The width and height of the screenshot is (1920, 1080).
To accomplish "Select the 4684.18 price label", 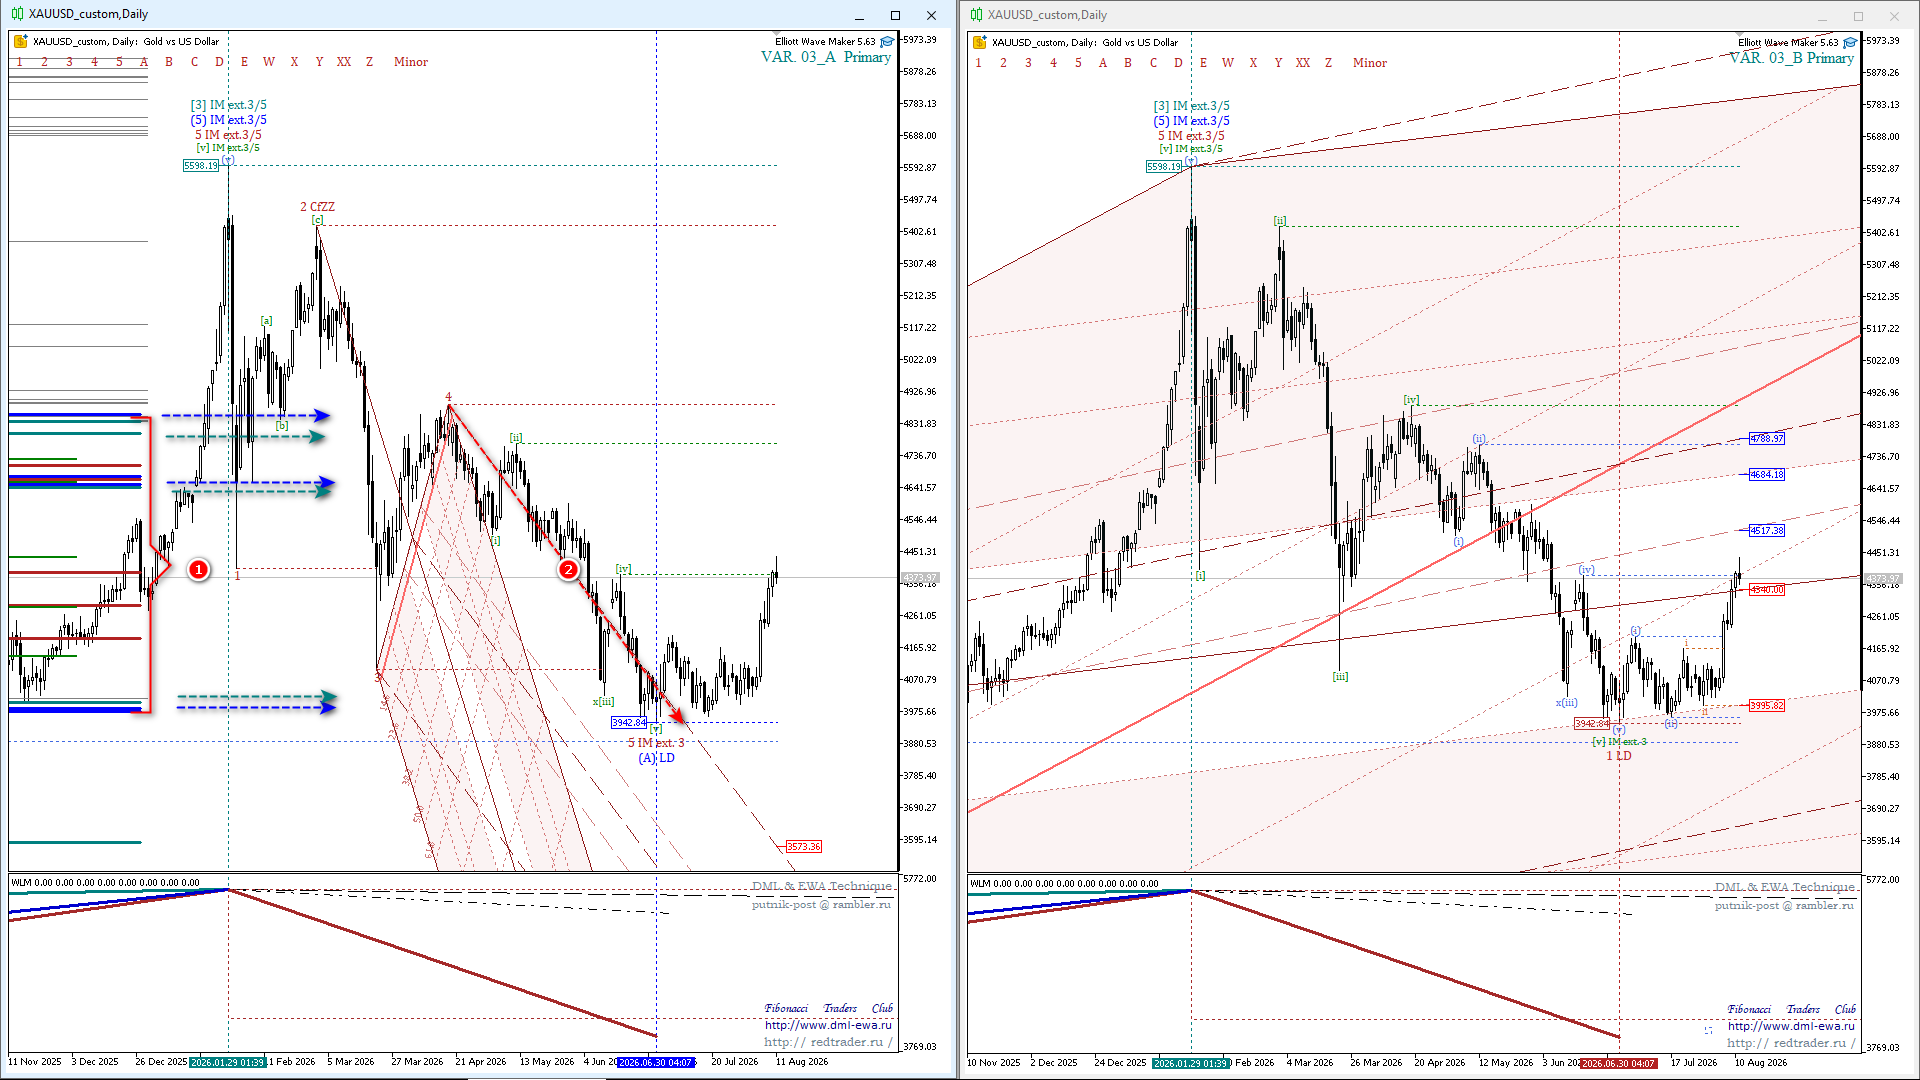I will point(1767,474).
